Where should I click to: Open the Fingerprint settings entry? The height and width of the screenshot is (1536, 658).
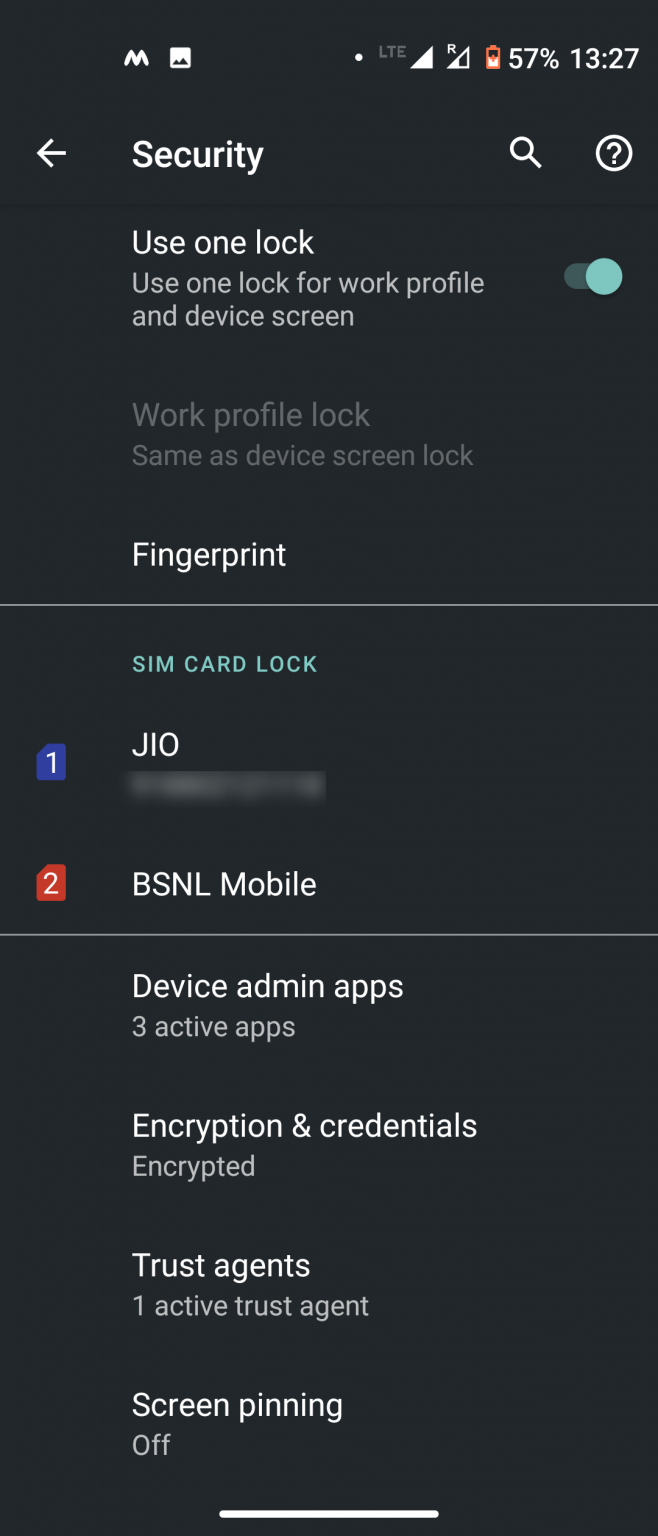tap(209, 554)
